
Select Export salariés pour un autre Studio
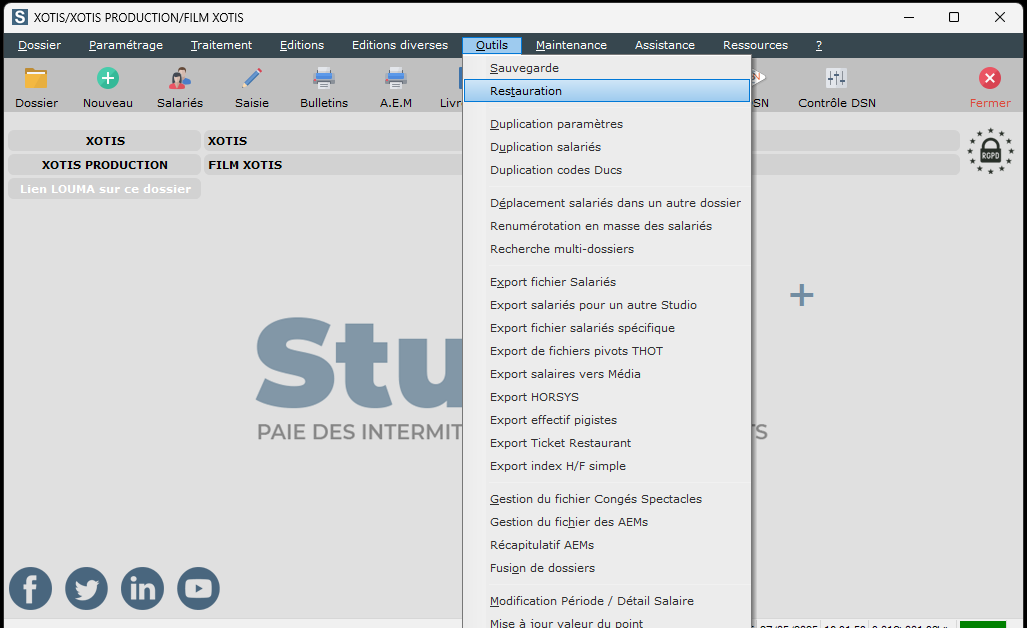[607, 305]
